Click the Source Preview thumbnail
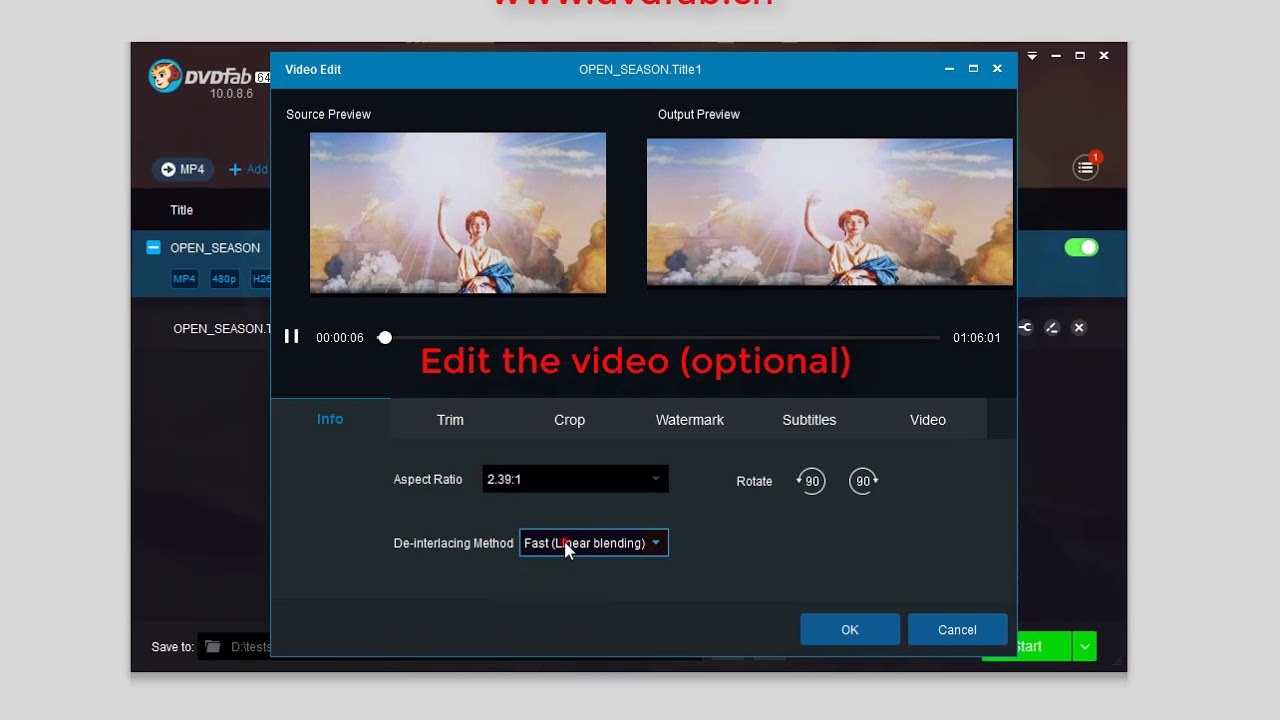Screen dimensions: 1280x720 coord(458,213)
